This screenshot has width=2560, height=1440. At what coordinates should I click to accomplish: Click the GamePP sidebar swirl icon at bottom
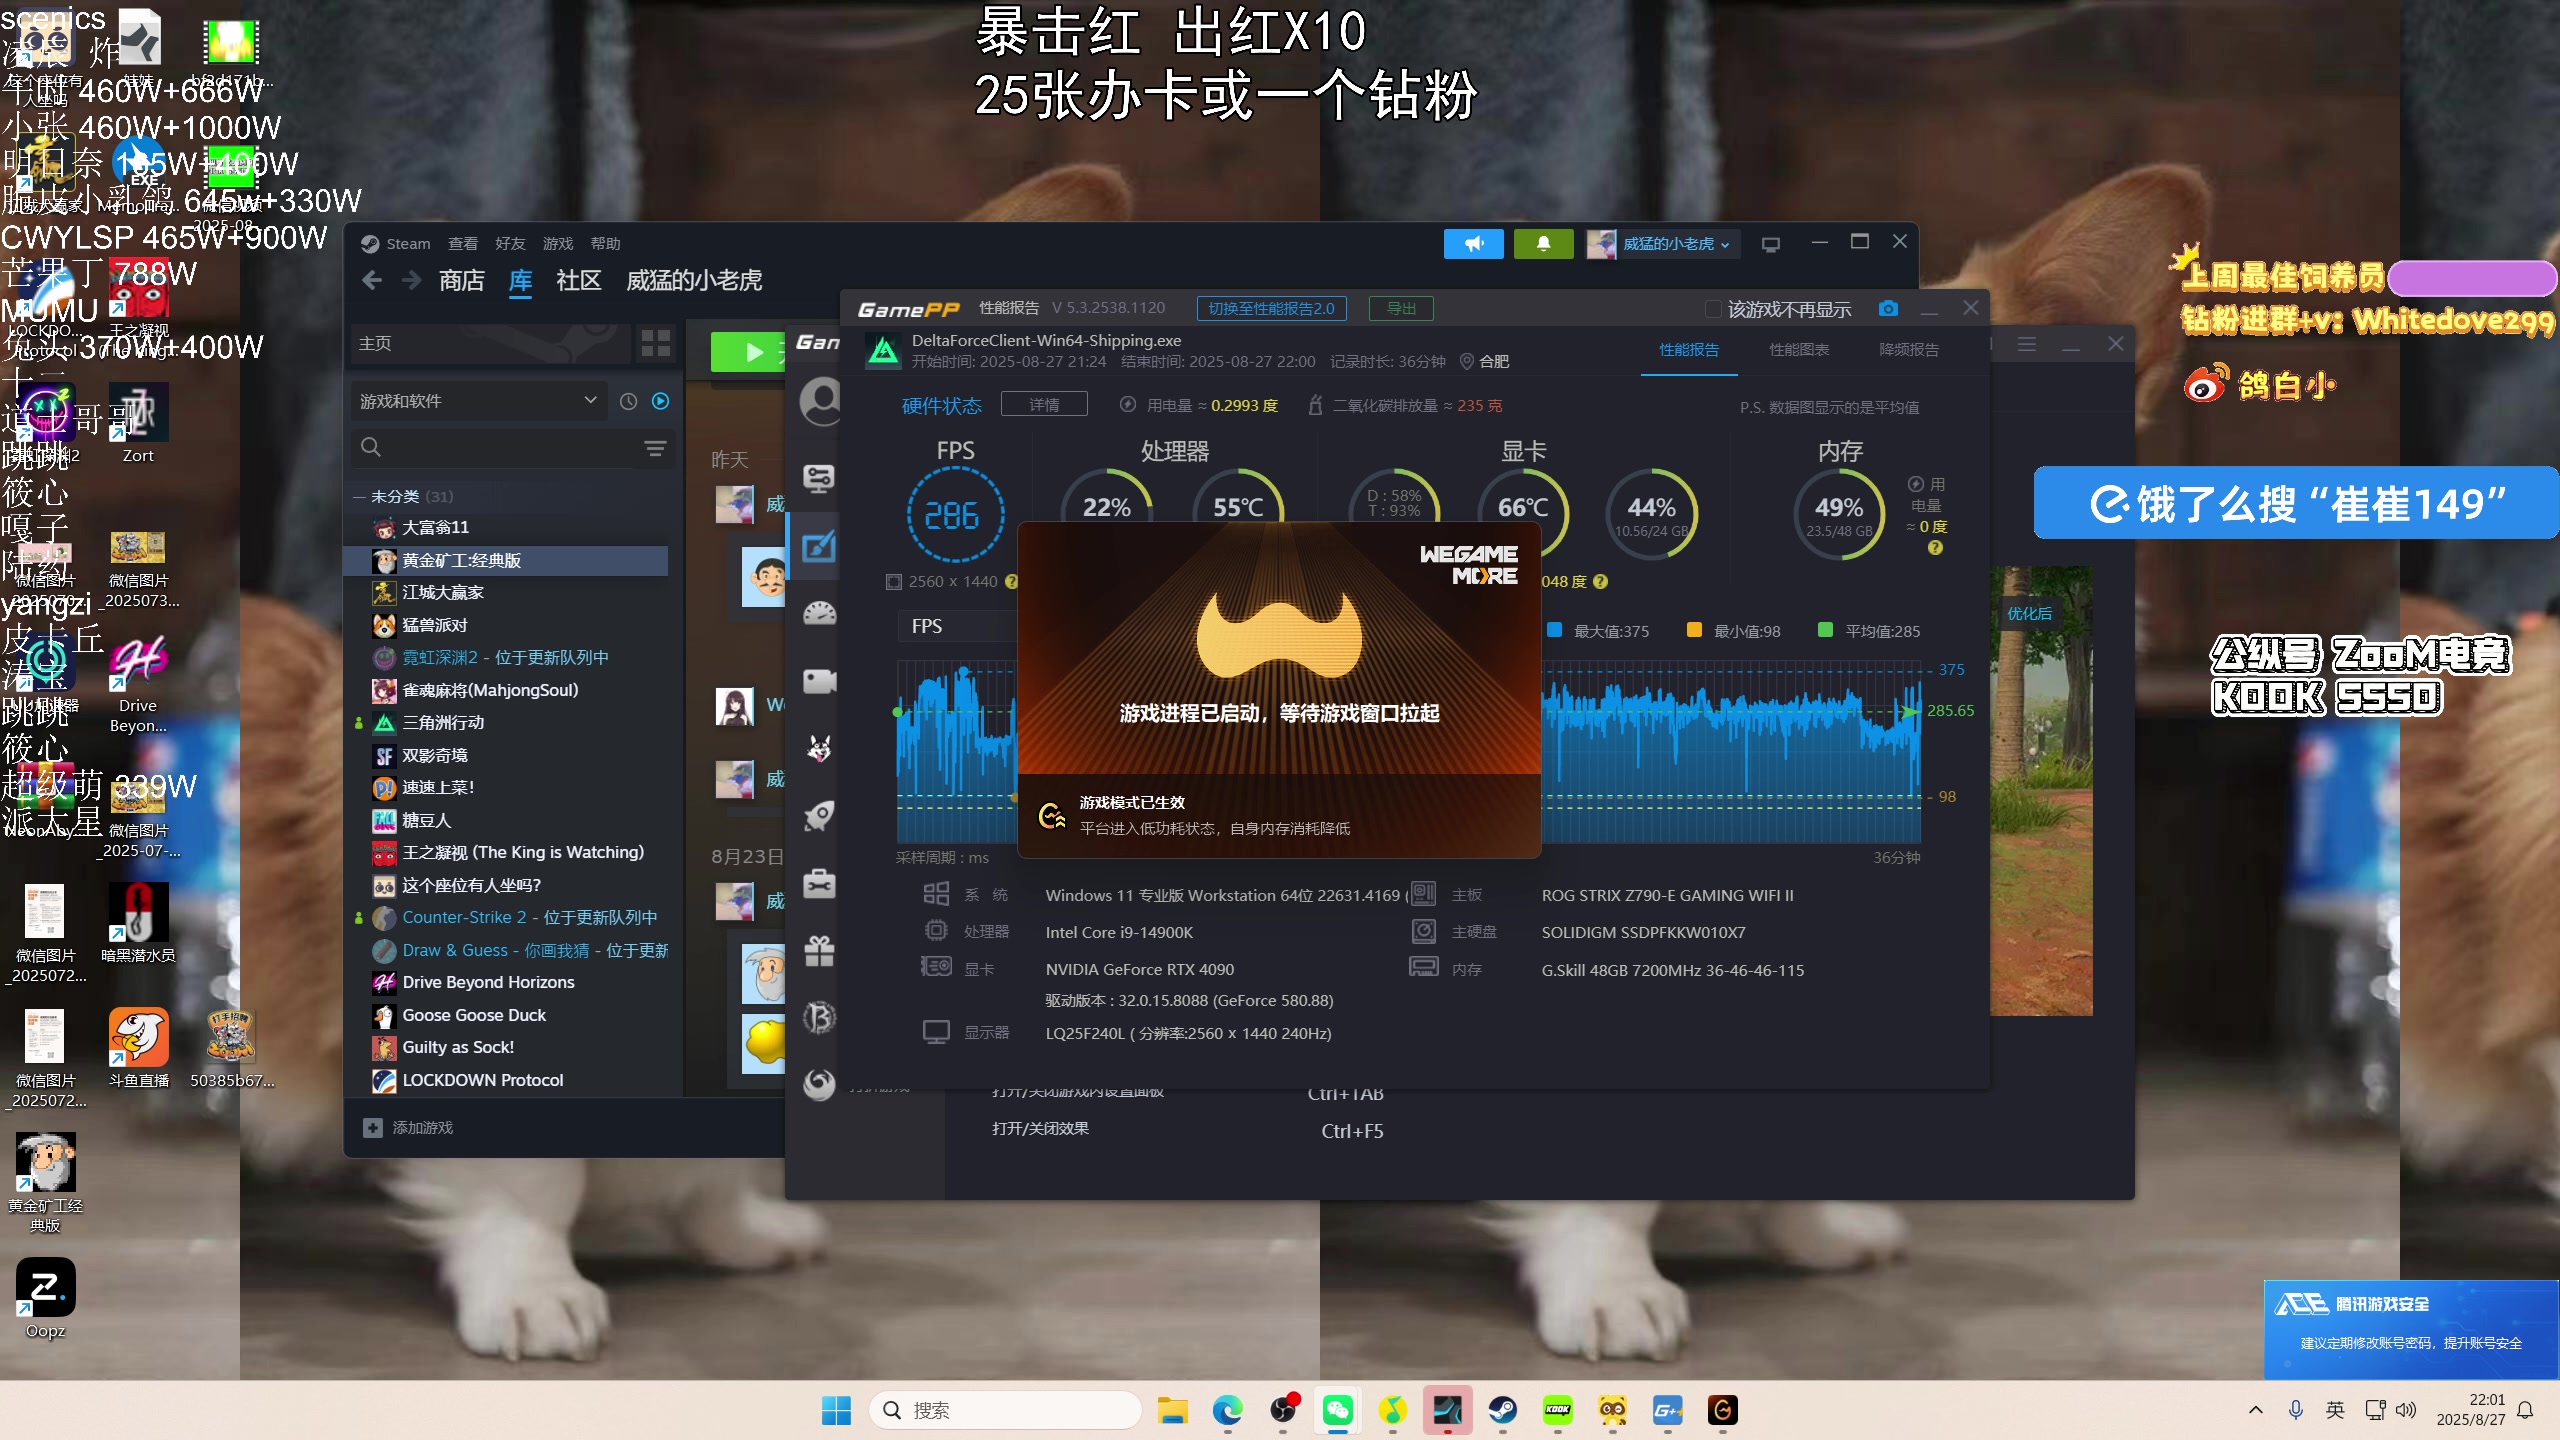pyautogui.click(x=819, y=1085)
